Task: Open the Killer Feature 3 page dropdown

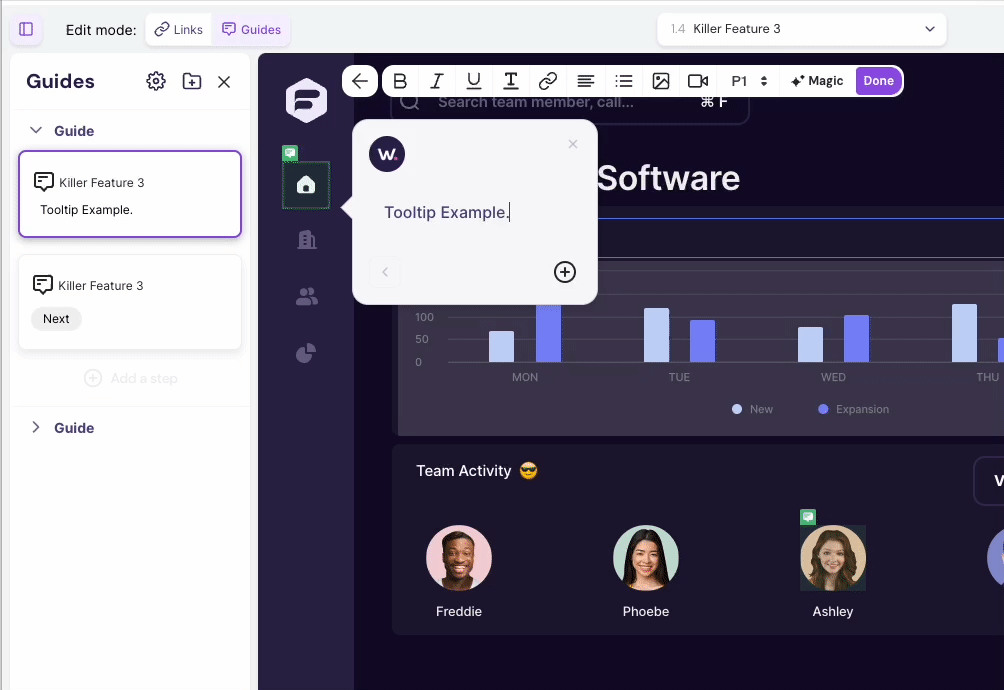Action: coord(802,29)
